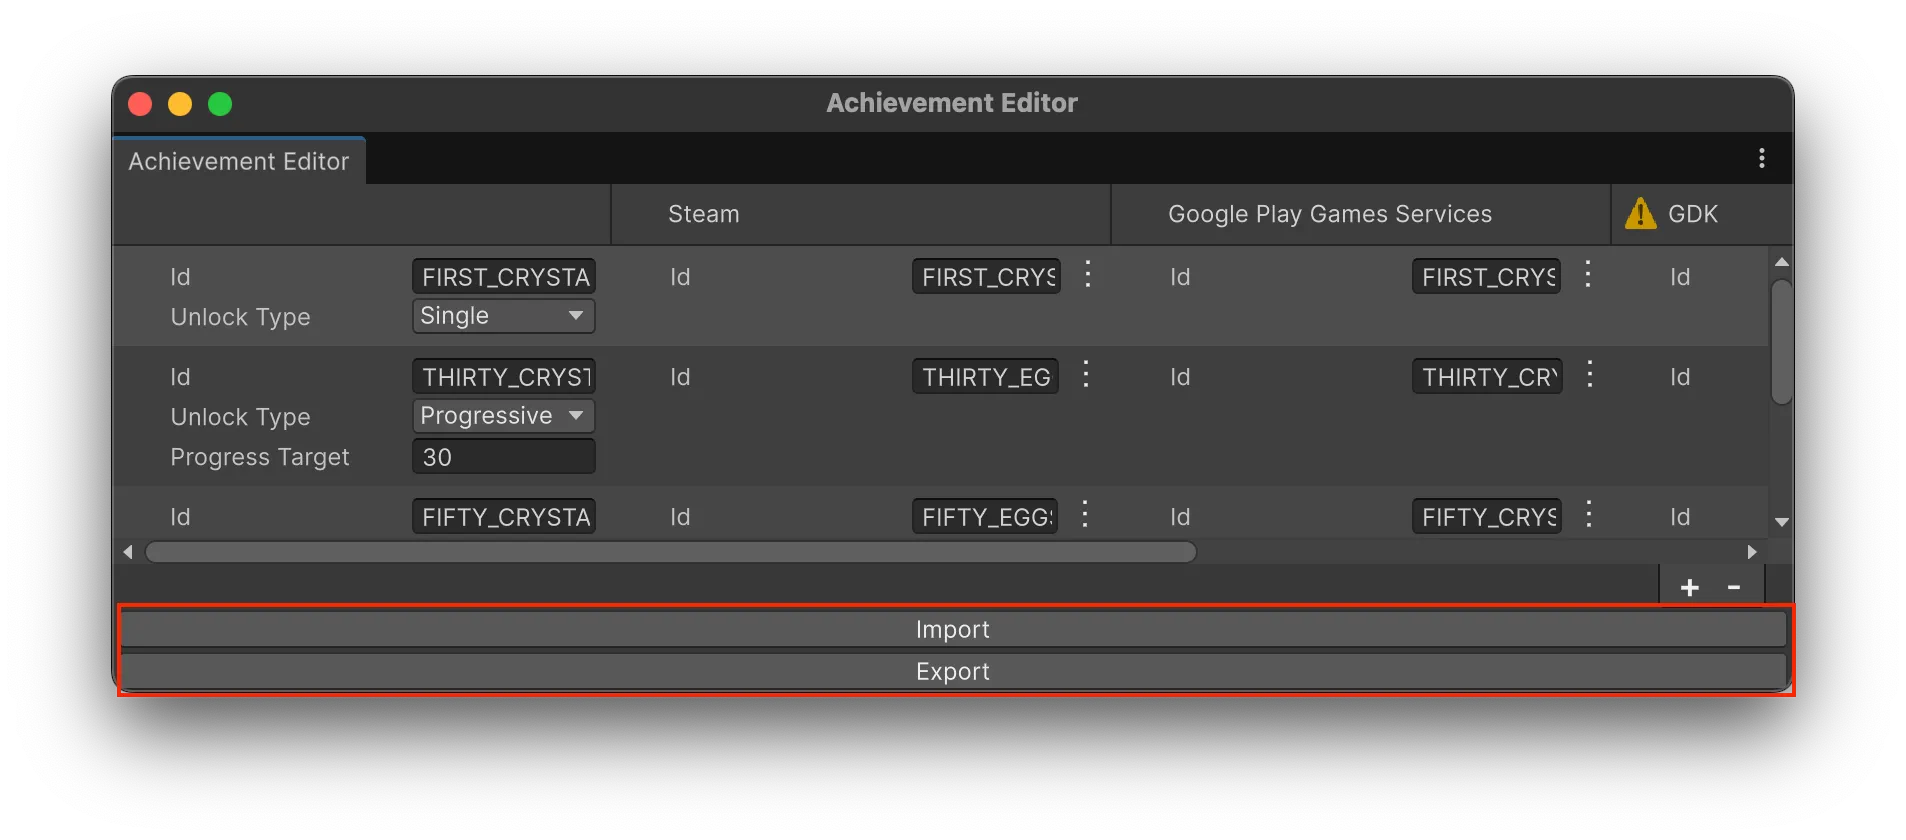Open Steam FIRST_CRYS row options menu
This screenshot has height=840, width=1906.
[1087, 275]
